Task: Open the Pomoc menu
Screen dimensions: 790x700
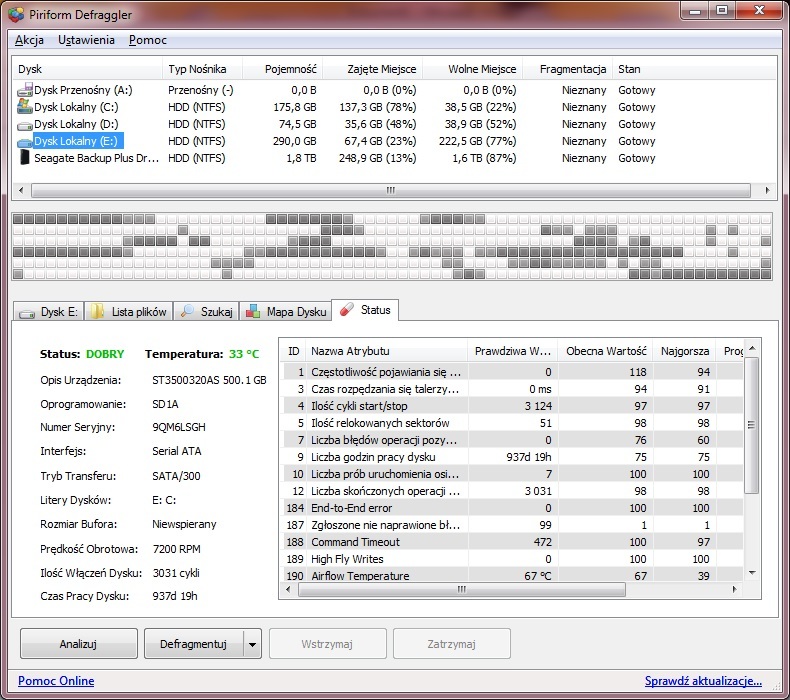Action: coord(148,40)
